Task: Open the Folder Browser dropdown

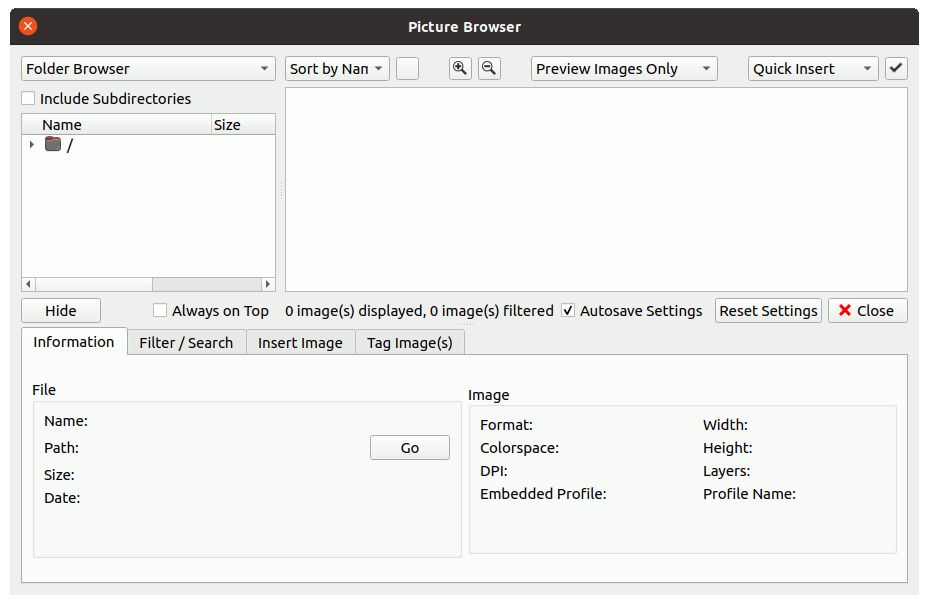Action: pos(148,69)
